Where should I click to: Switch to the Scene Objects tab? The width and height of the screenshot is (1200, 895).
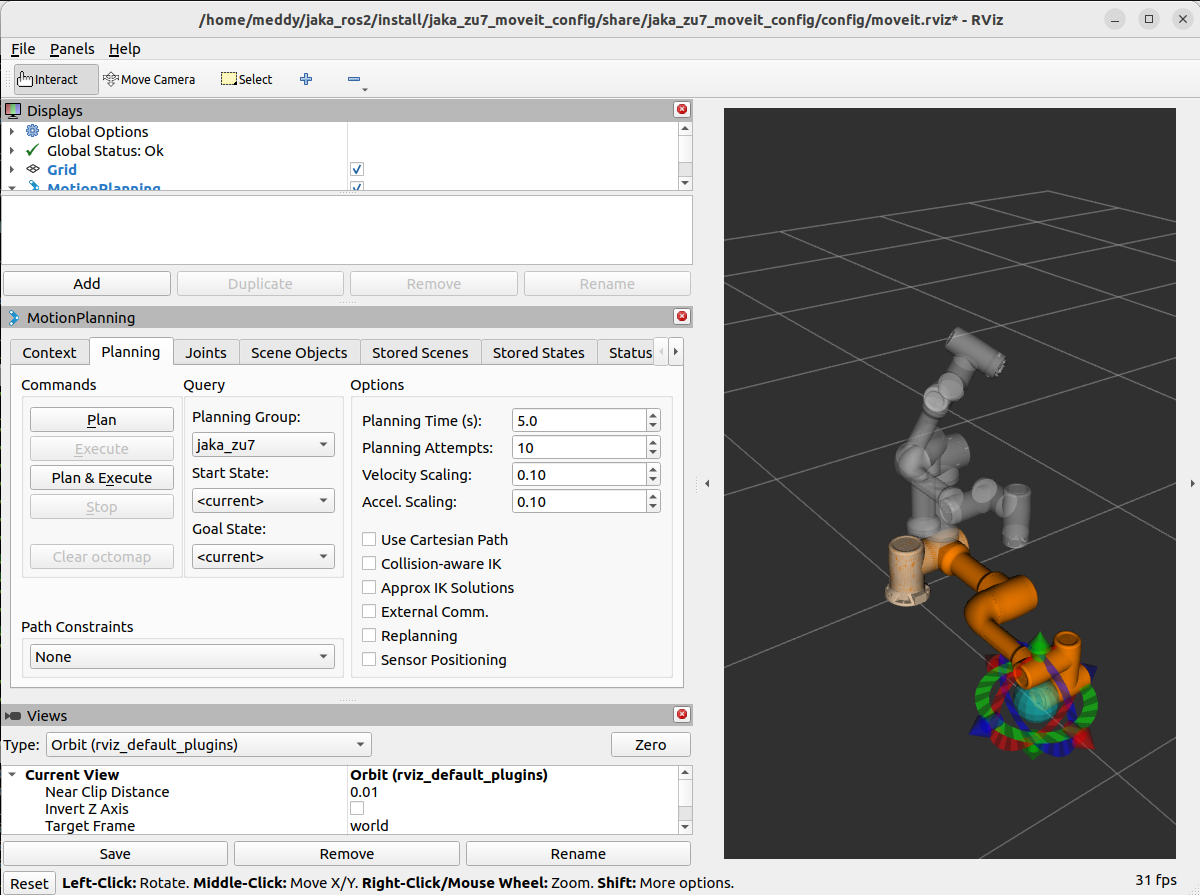coord(299,352)
